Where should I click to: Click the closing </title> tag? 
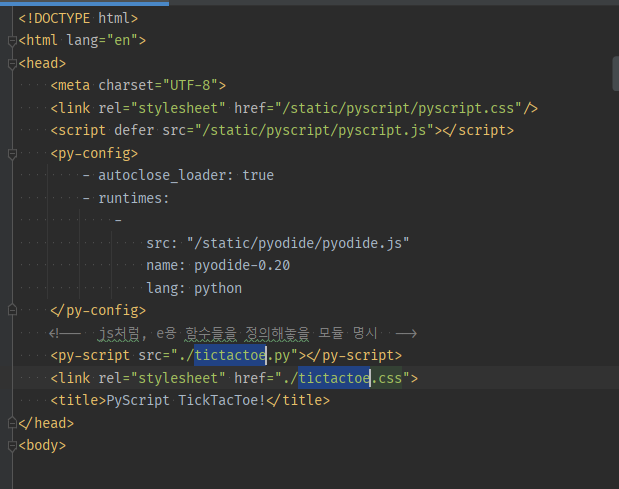pos(298,400)
